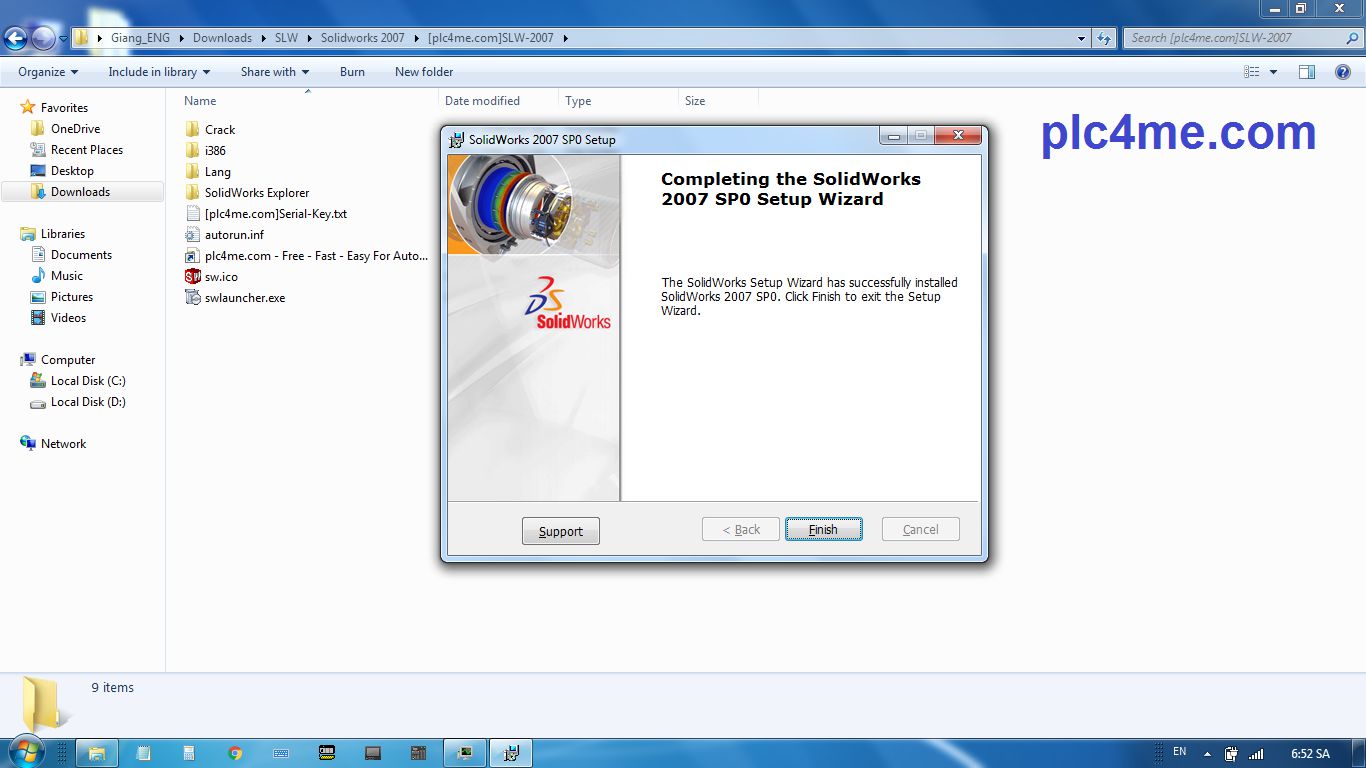Click the Support button in the installer
Viewport: 1366px width, 768px height.
click(x=560, y=531)
